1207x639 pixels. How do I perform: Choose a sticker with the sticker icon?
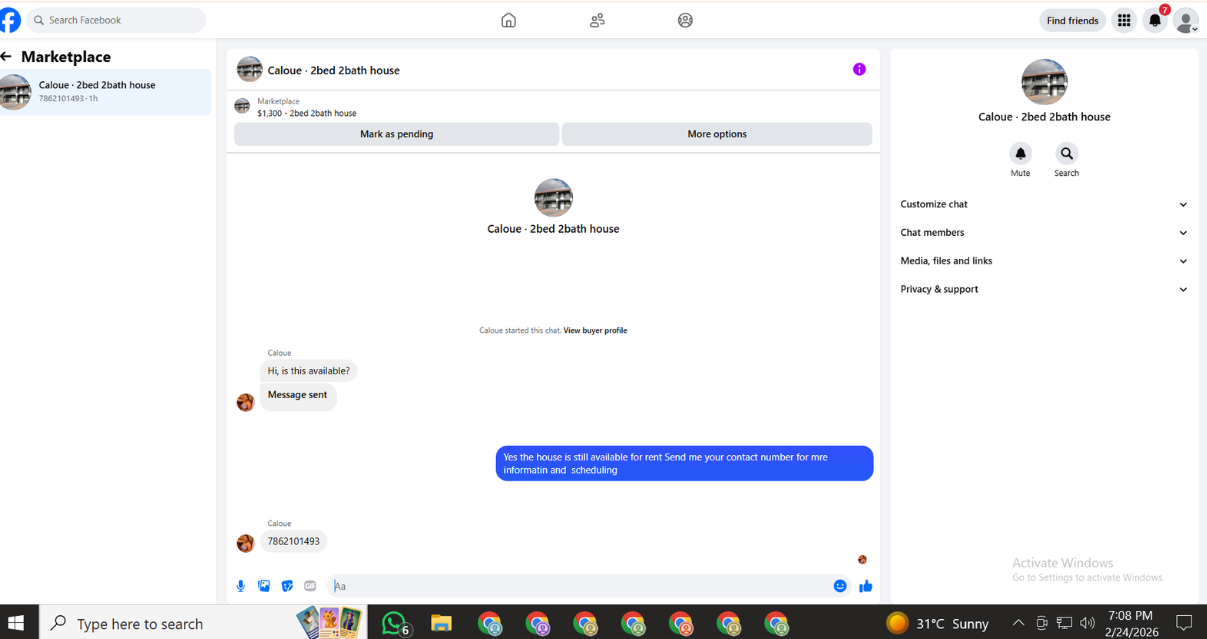pos(287,586)
